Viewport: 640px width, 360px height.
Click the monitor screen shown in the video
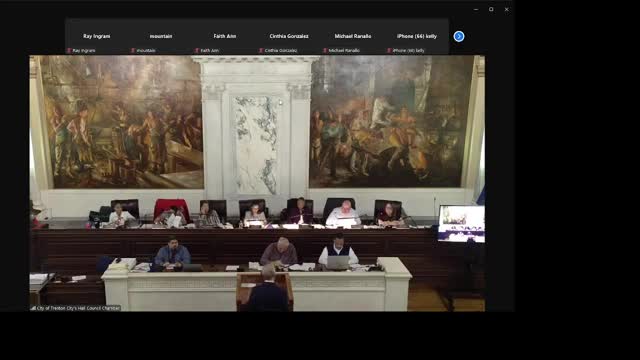click(x=461, y=224)
